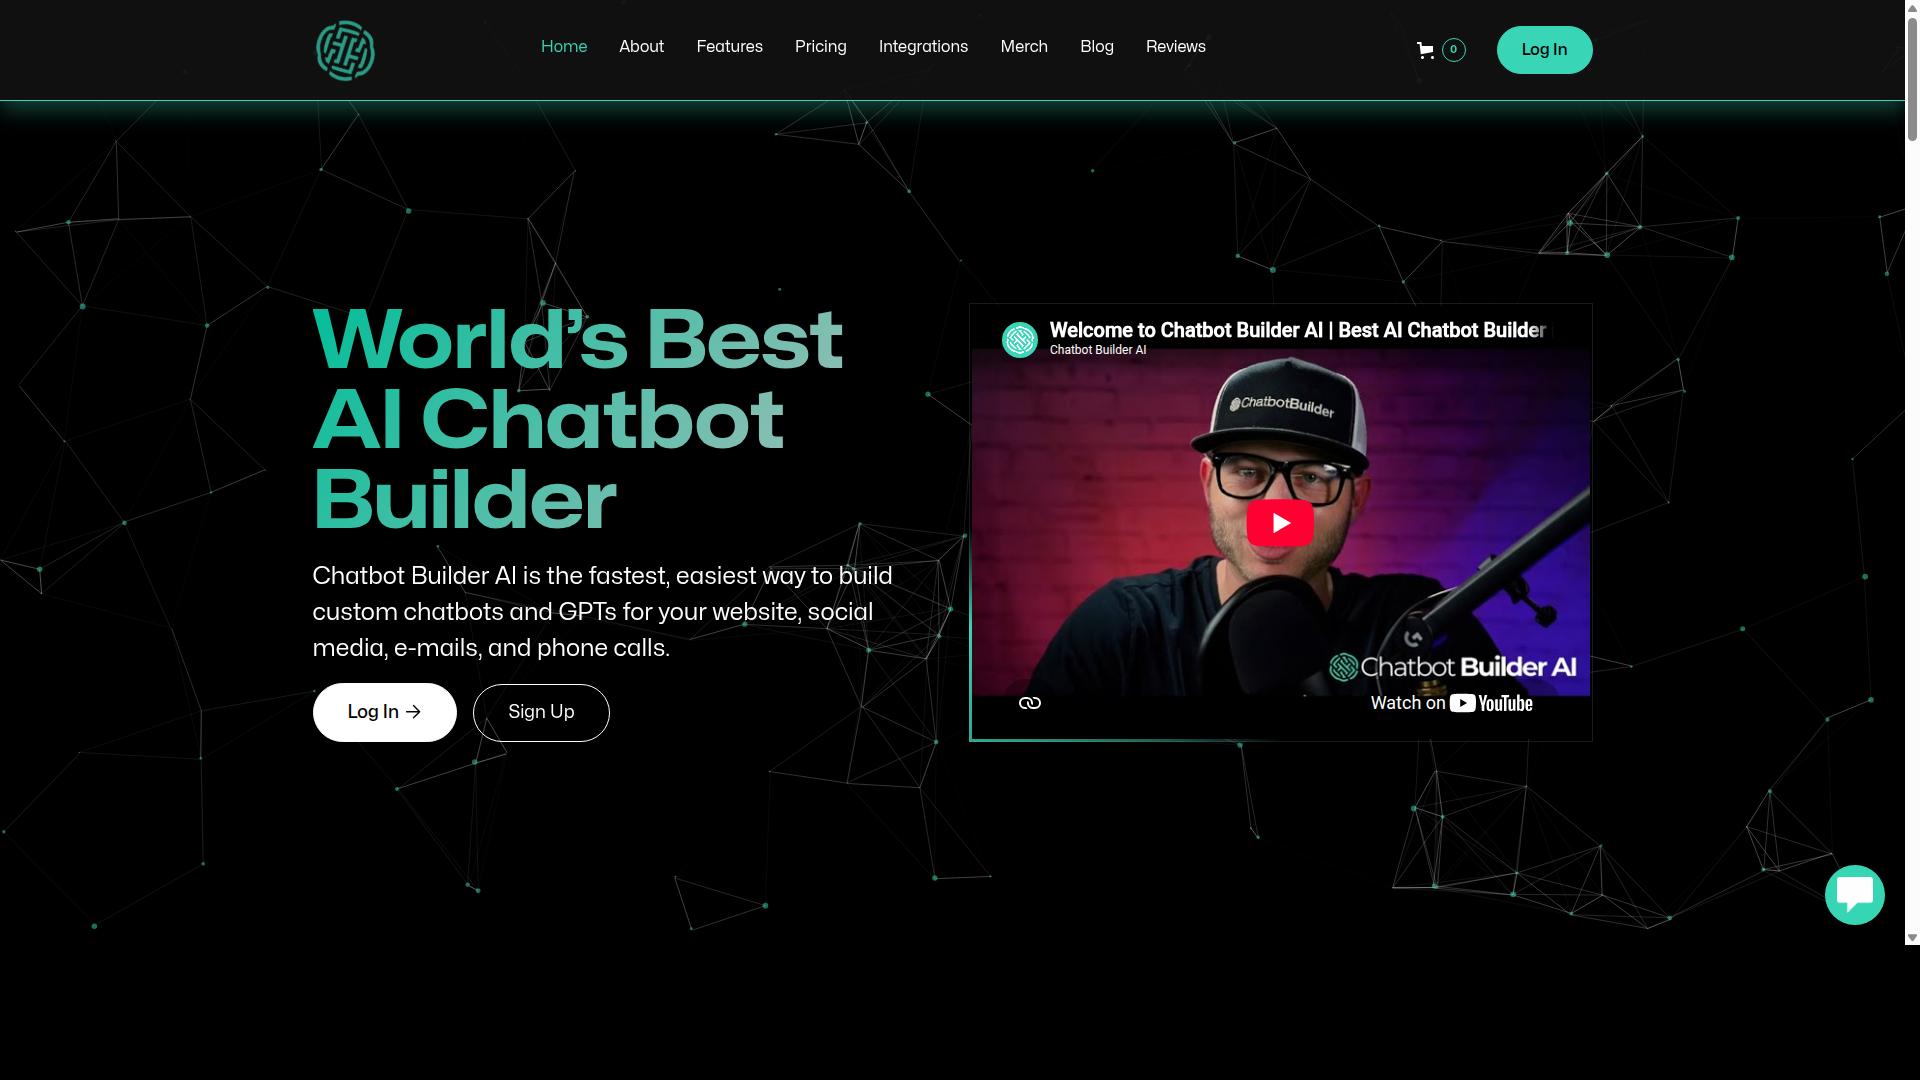Open the Integrations page

(923, 47)
